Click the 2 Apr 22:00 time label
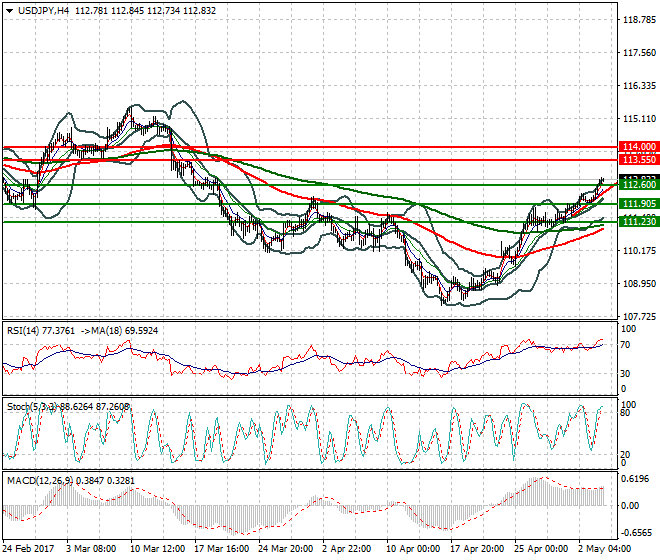 click(347, 549)
